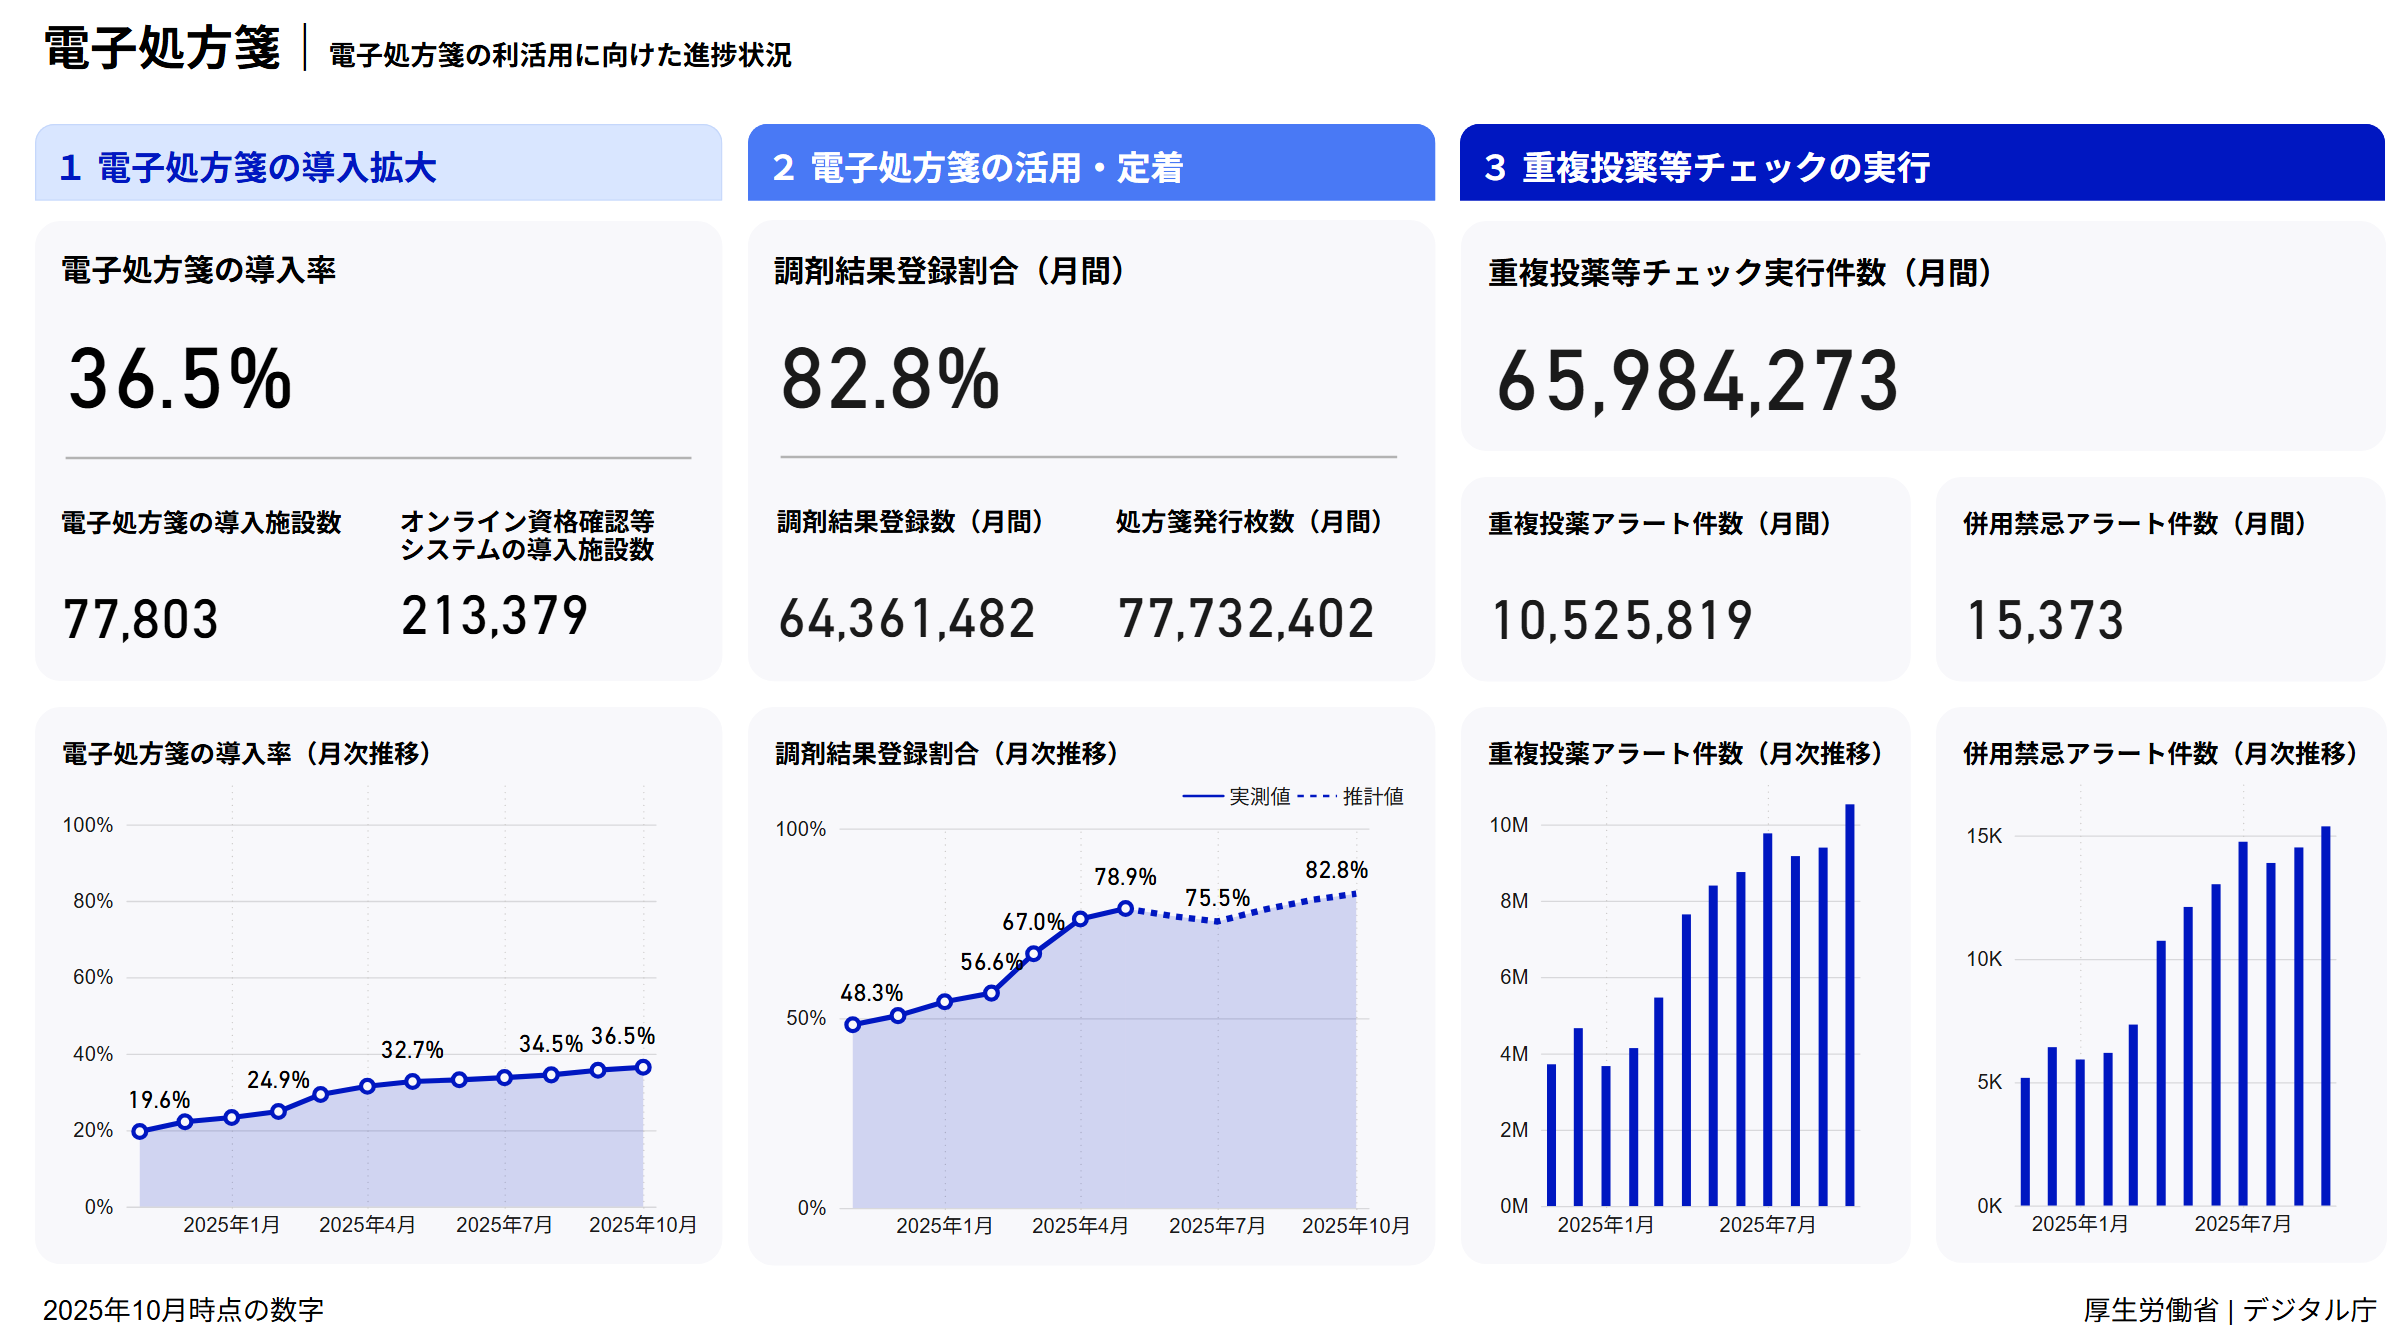
Task: Click the 77,803 facilities count value
Action: tap(140, 619)
